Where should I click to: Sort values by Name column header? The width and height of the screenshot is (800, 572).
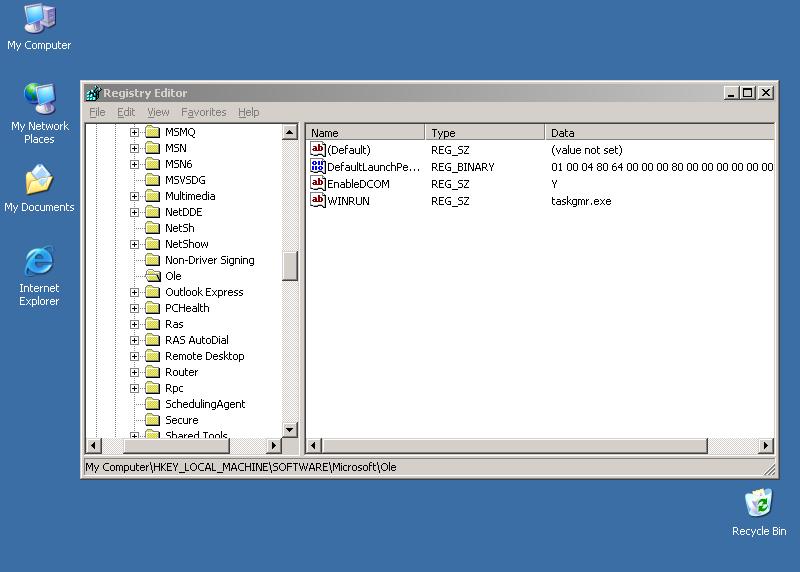[365, 133]
